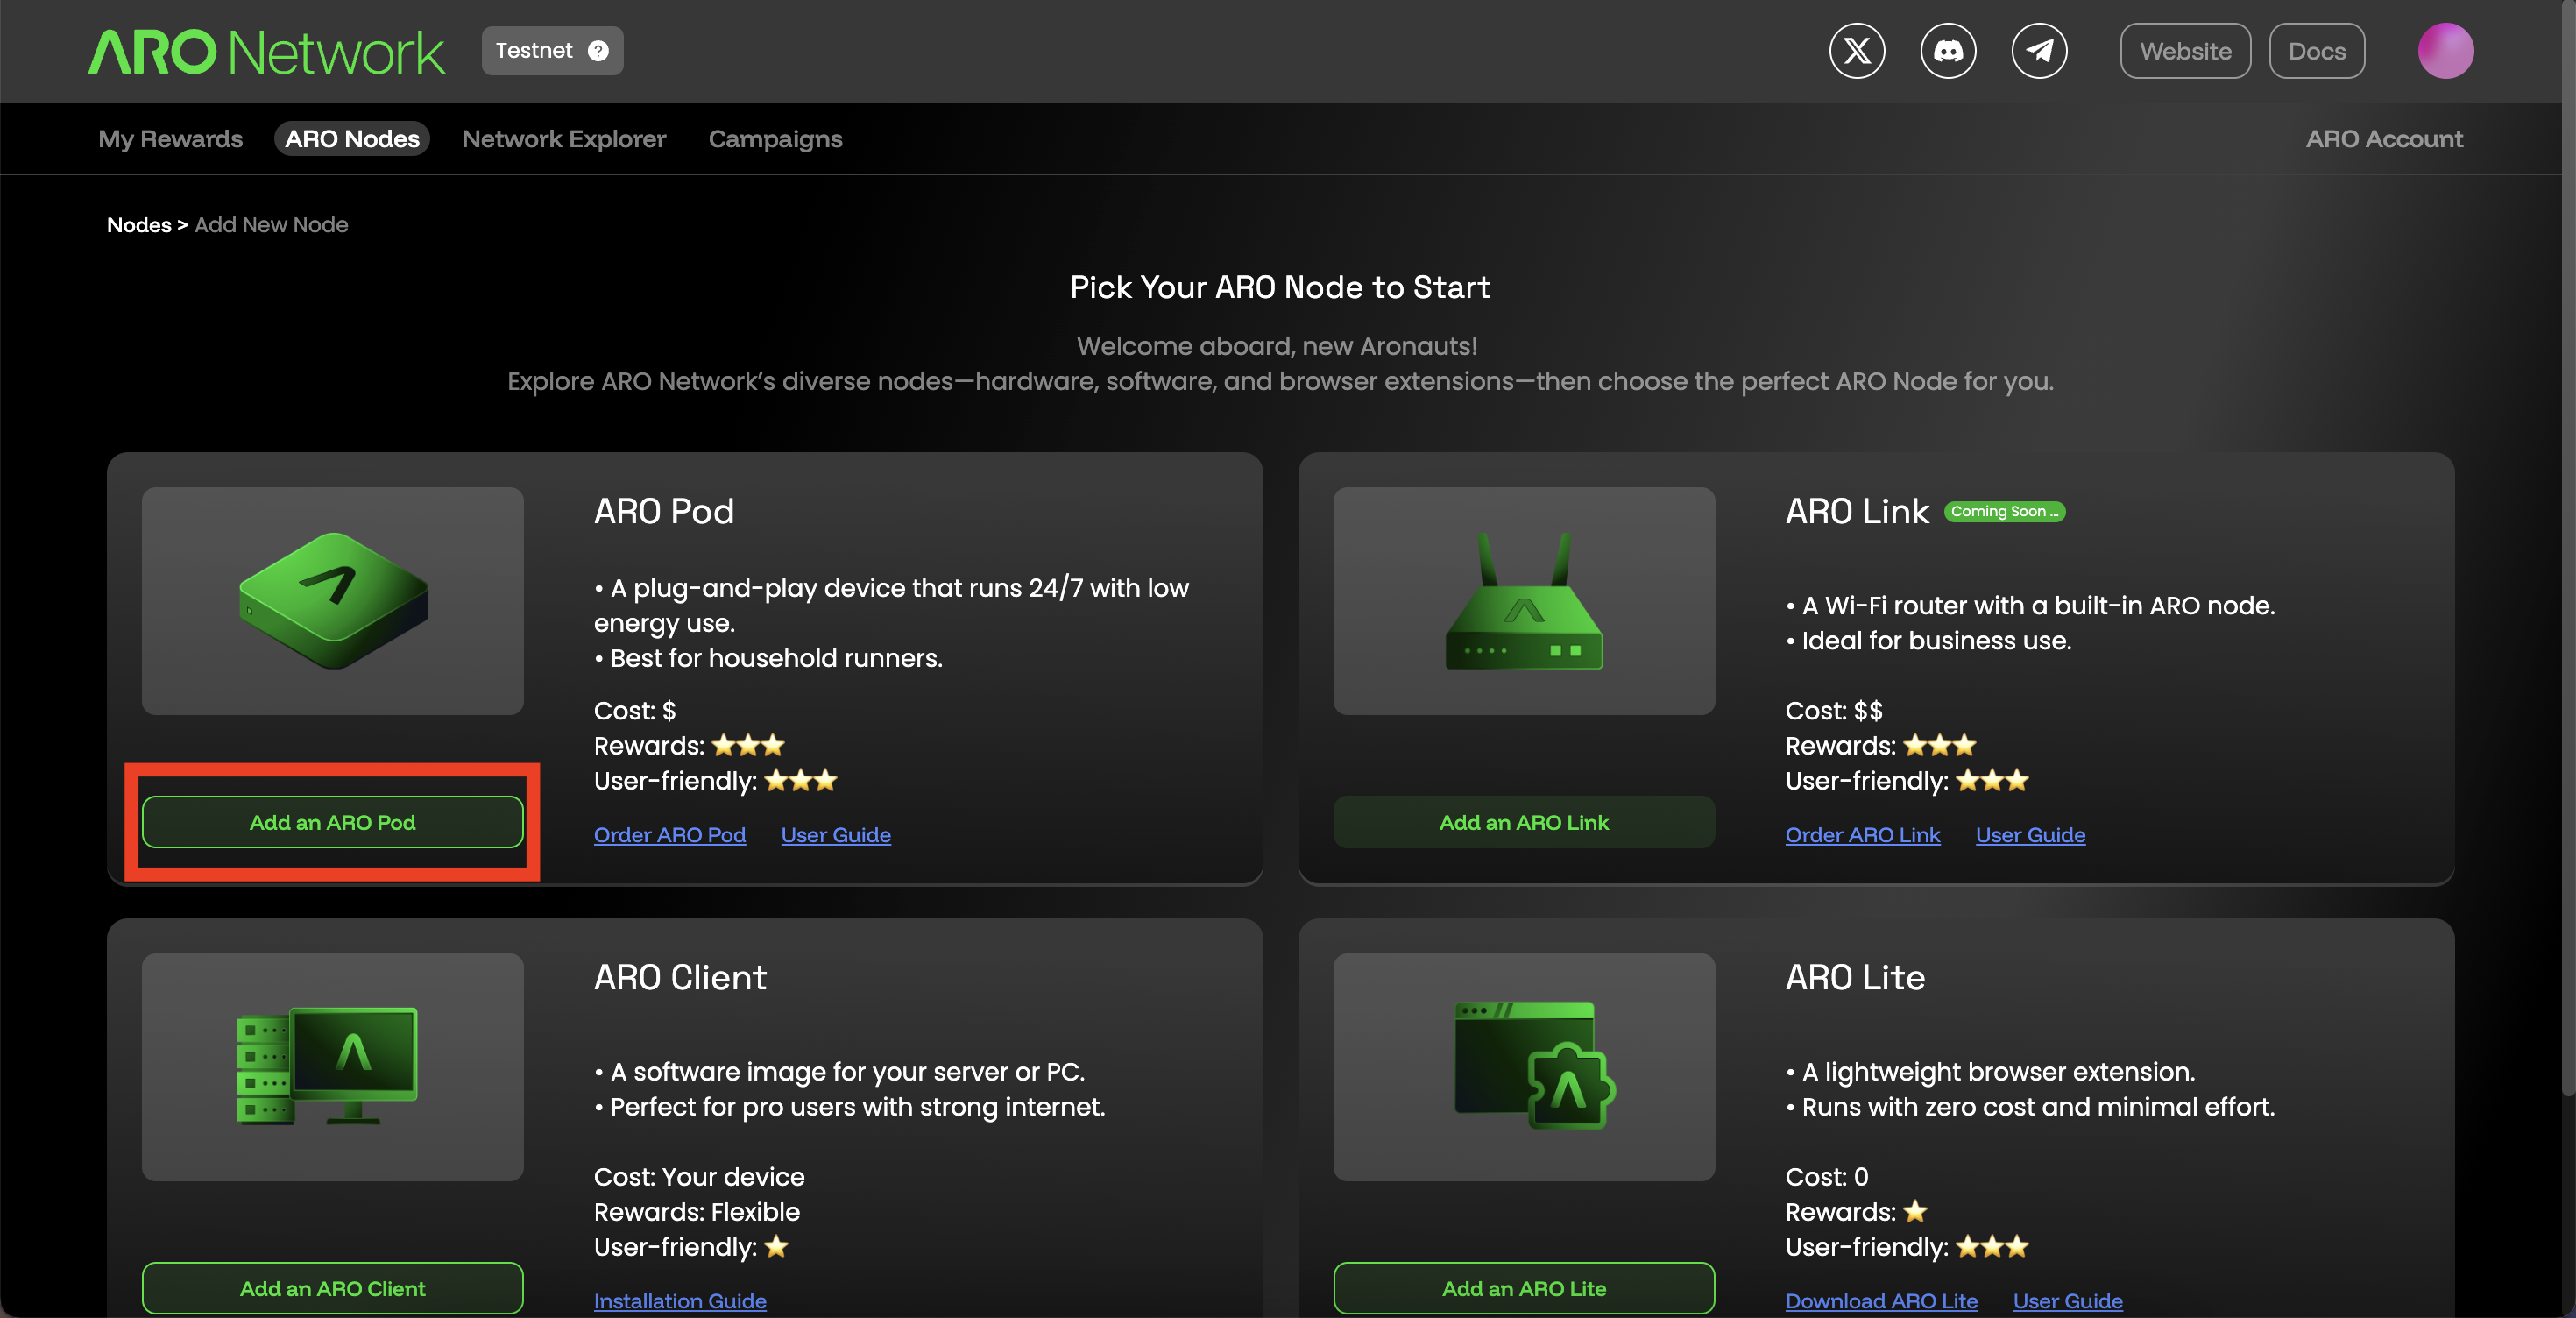Open the profile avatar in the top right
Viewport: 2576px width, 1318px height.
click(x=2446, y=50)
